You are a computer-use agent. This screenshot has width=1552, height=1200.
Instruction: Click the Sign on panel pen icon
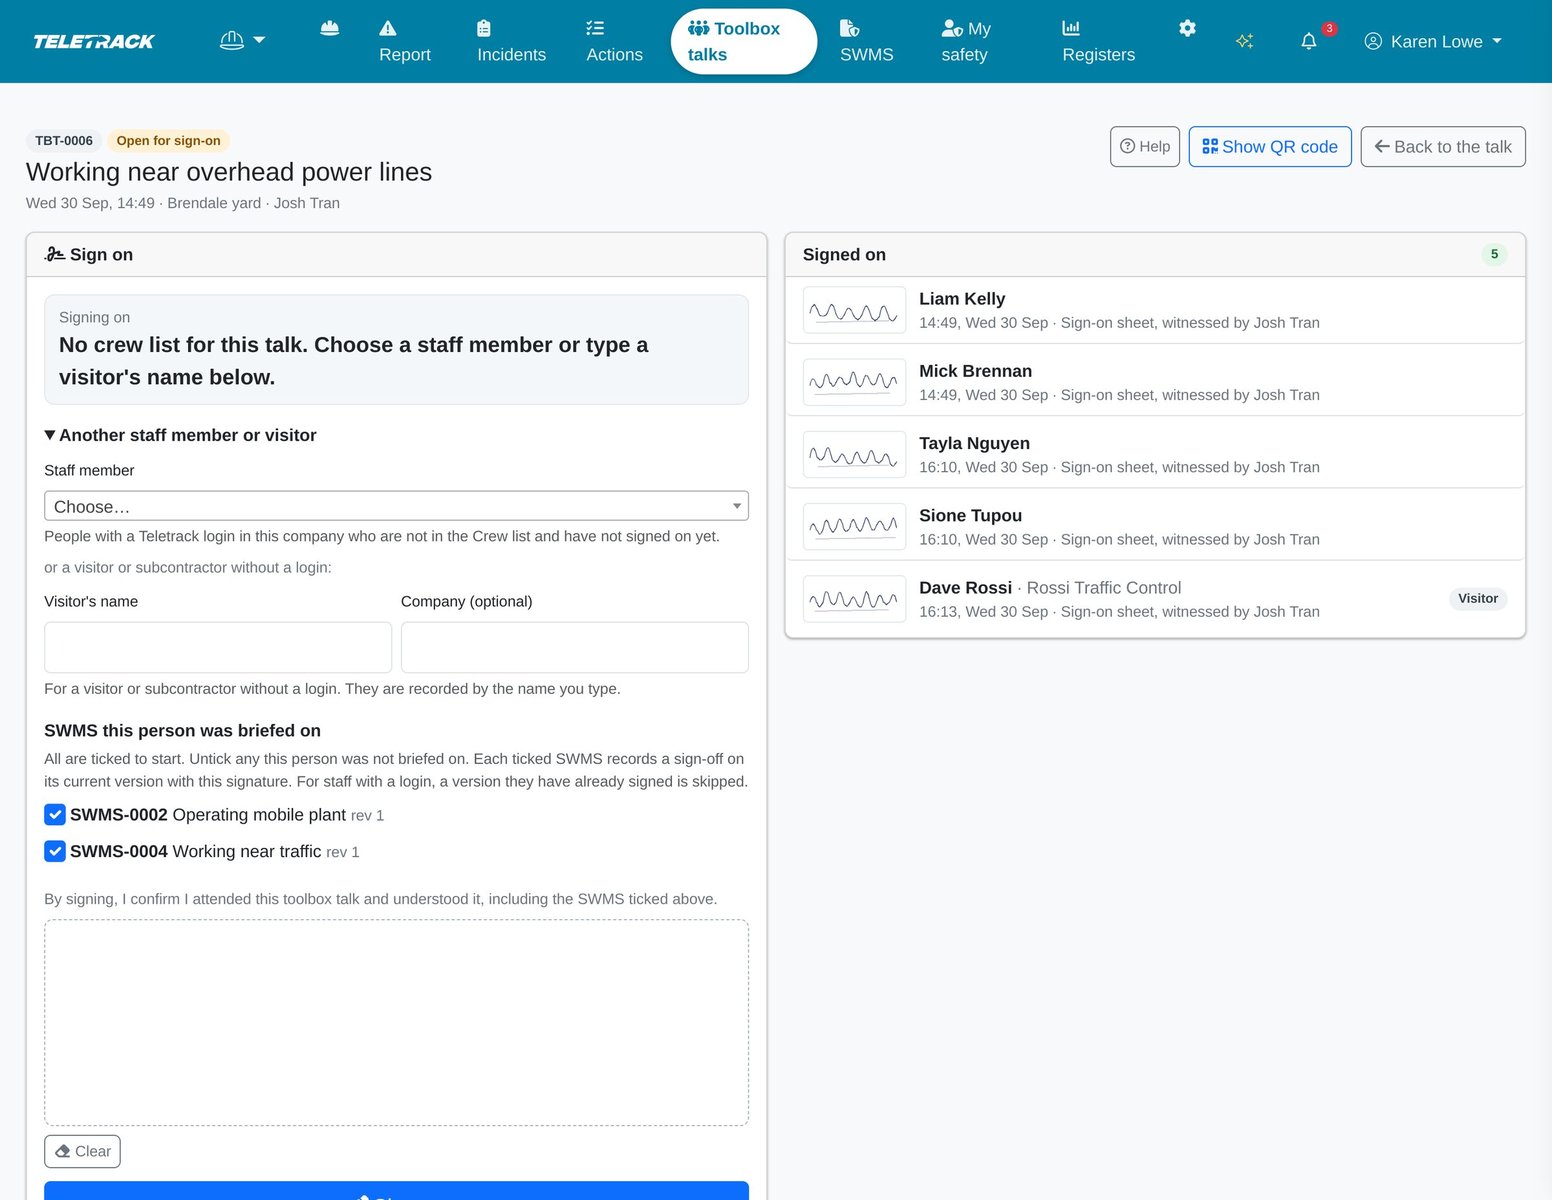pyautogui.click(x=55, y=255)
